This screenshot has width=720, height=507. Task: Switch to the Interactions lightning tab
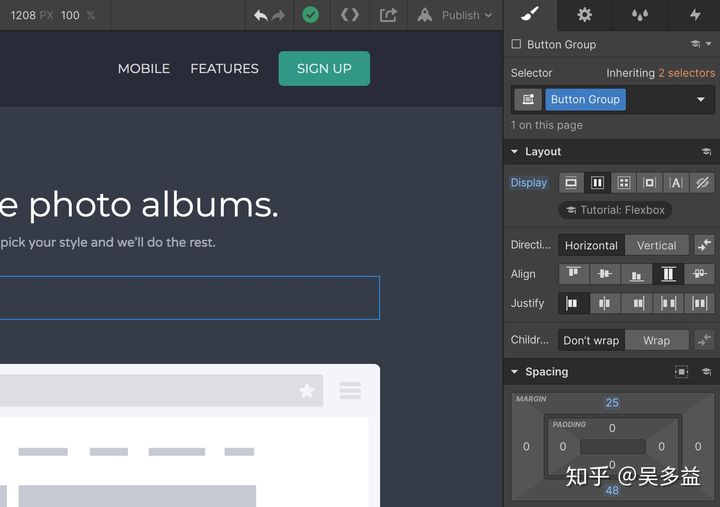tap(695, 15)
